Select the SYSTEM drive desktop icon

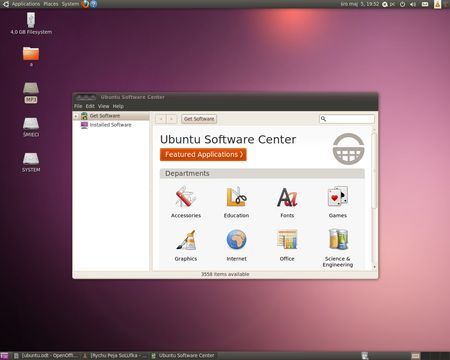pyautogui.click(x=31, y=163)
